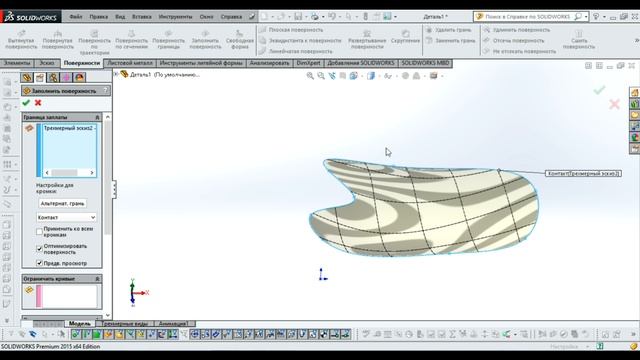This screenshot has width=640, height=360.
Task: Click Развертывание поверхности tool
Action: click(x=367, y=40)
